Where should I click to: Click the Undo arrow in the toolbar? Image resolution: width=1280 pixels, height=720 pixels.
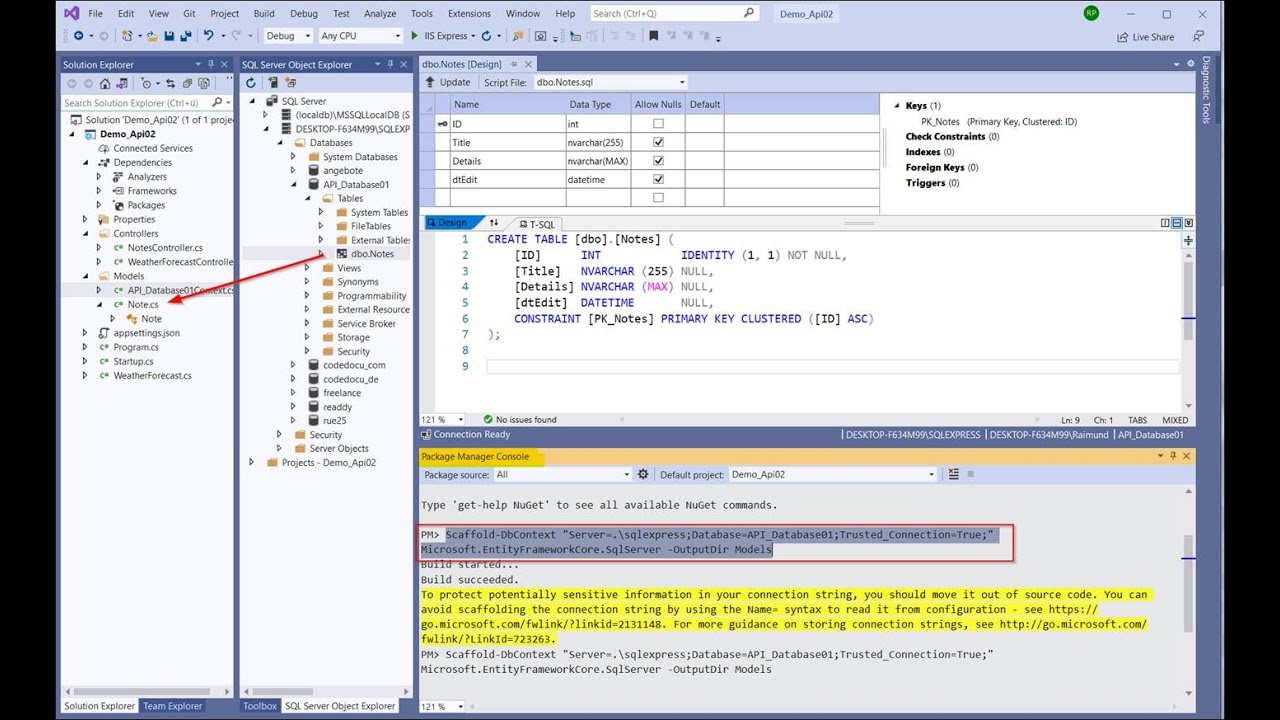coord(208,36)
